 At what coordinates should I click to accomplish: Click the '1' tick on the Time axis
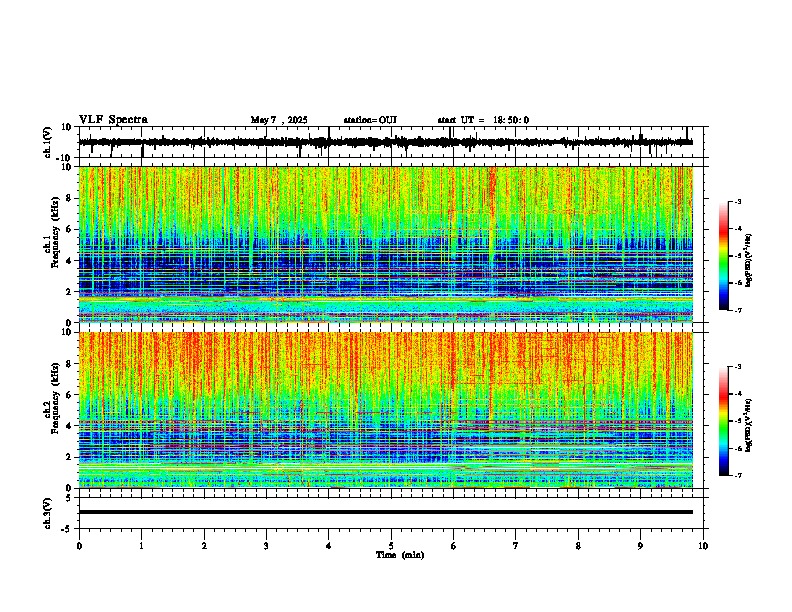[x=141, y=546]
